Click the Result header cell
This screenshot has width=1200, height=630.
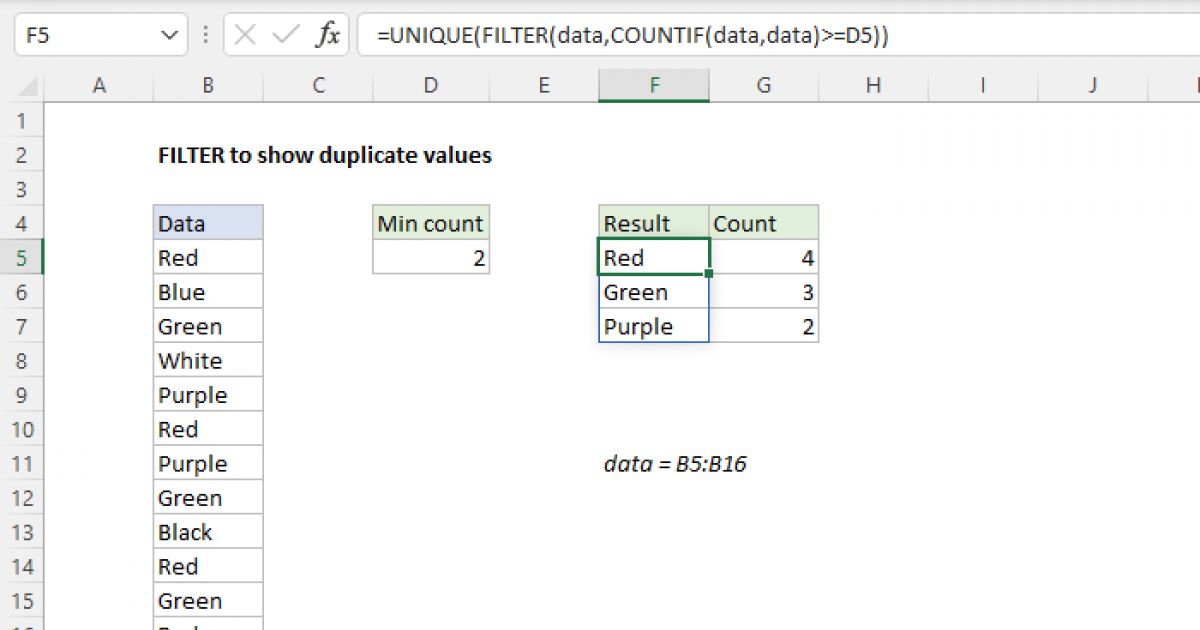pyautogui.click(x=653, y=223)
